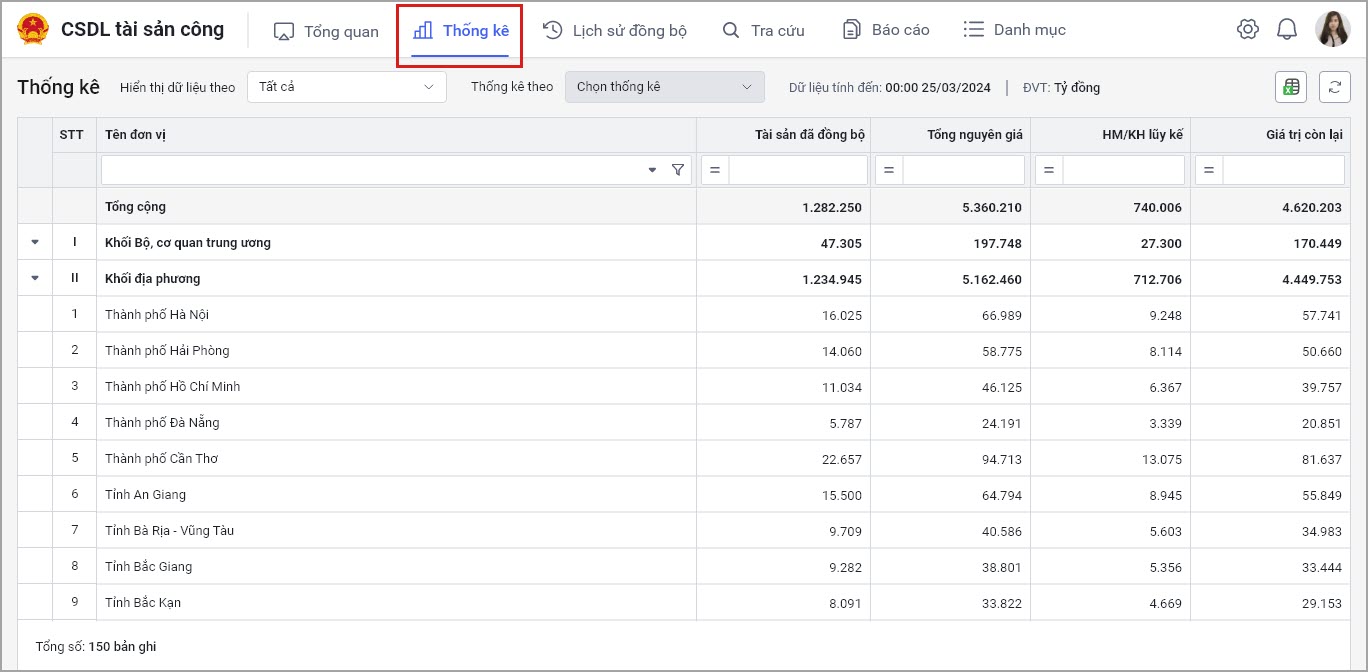Click the equals operator for Tài sản đã đồng bộ
The image size is (1368, 672).
pyautogui.click(x=715, y=170)
